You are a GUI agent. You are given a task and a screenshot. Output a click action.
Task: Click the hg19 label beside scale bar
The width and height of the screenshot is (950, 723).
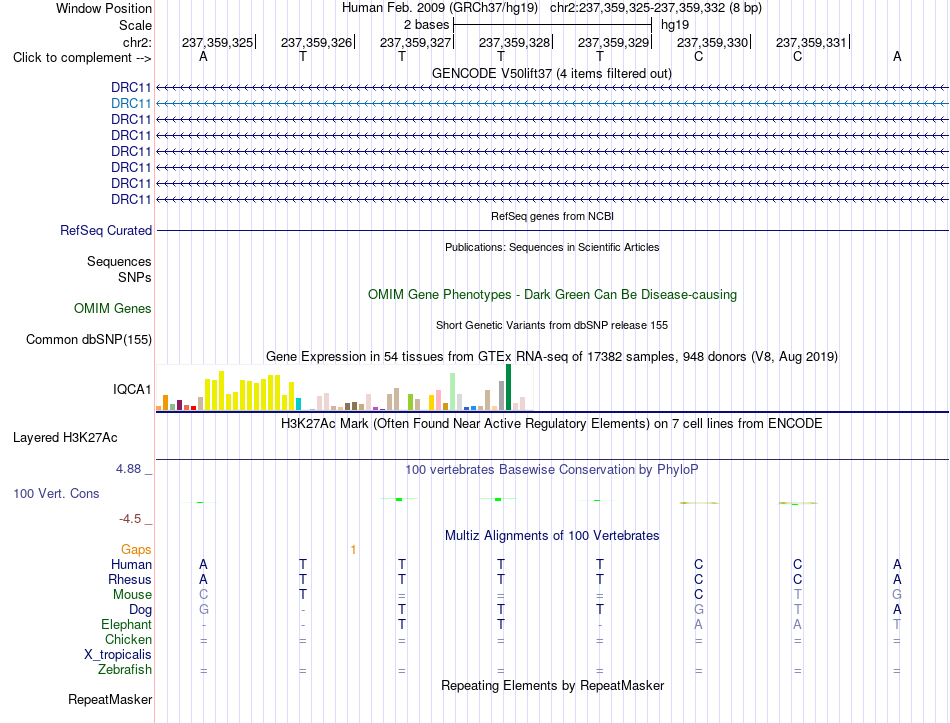coord(675,25)
